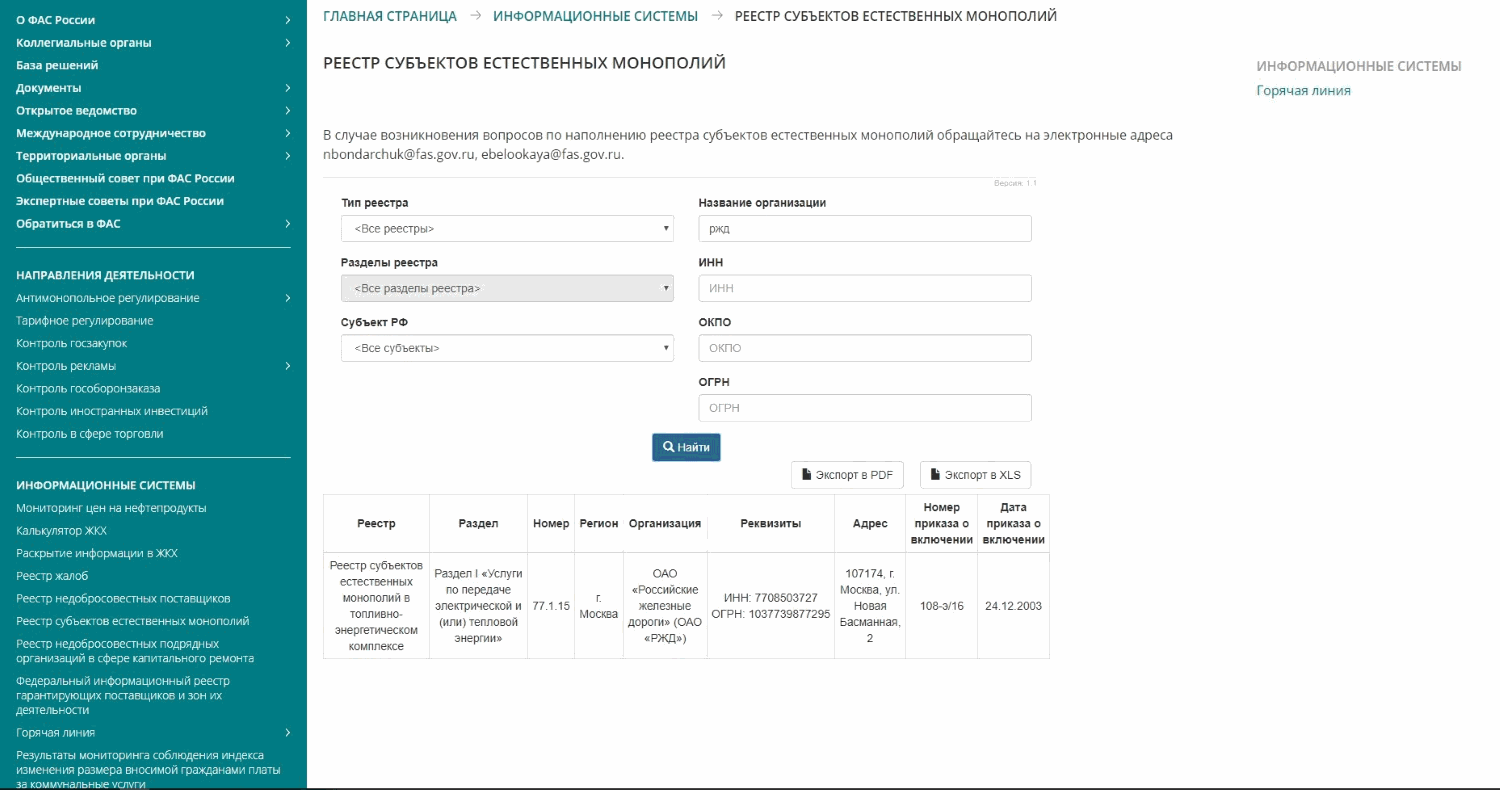Open the Разделы реестра dropdown

pos(507,289)
